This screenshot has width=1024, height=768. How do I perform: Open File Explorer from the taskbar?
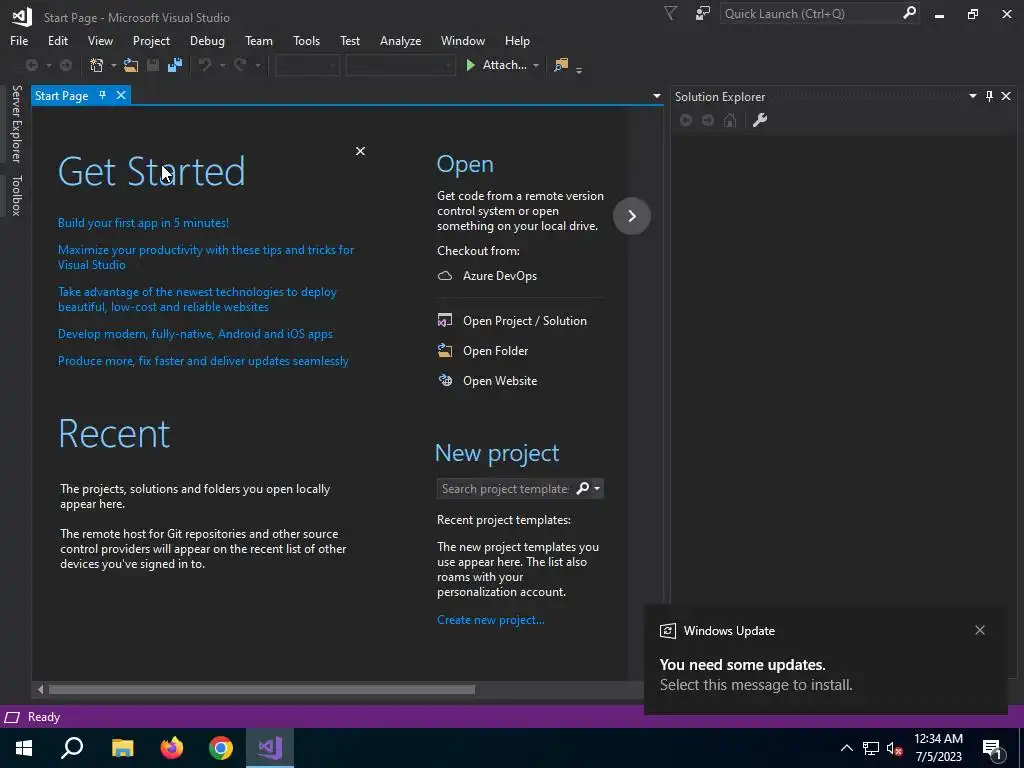[x=123, y=748]
